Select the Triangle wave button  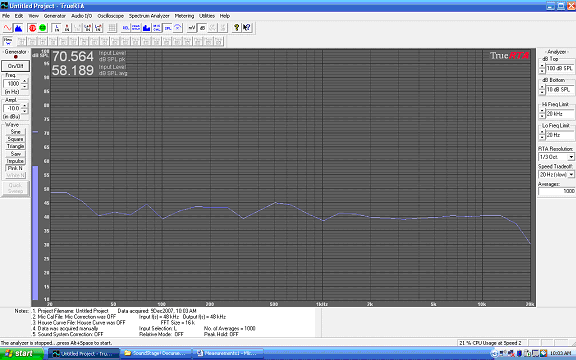click(15, 146)
